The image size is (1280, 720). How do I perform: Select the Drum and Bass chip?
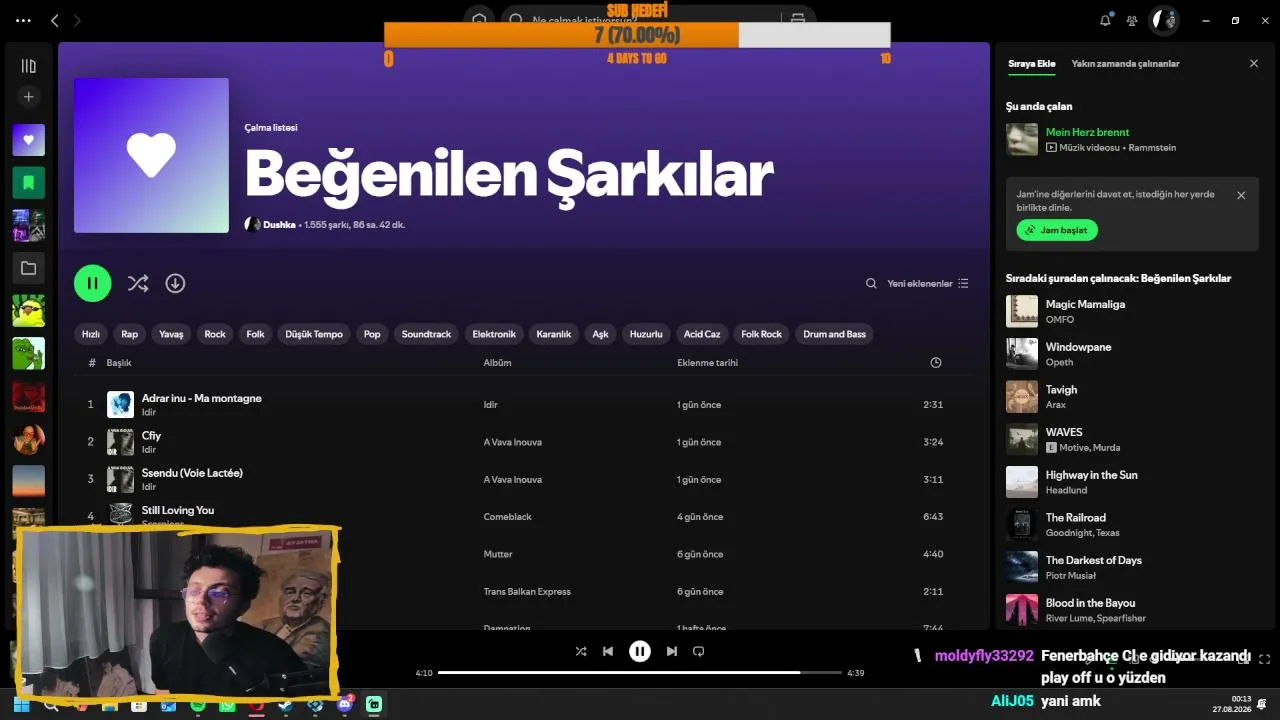point(834,334)
